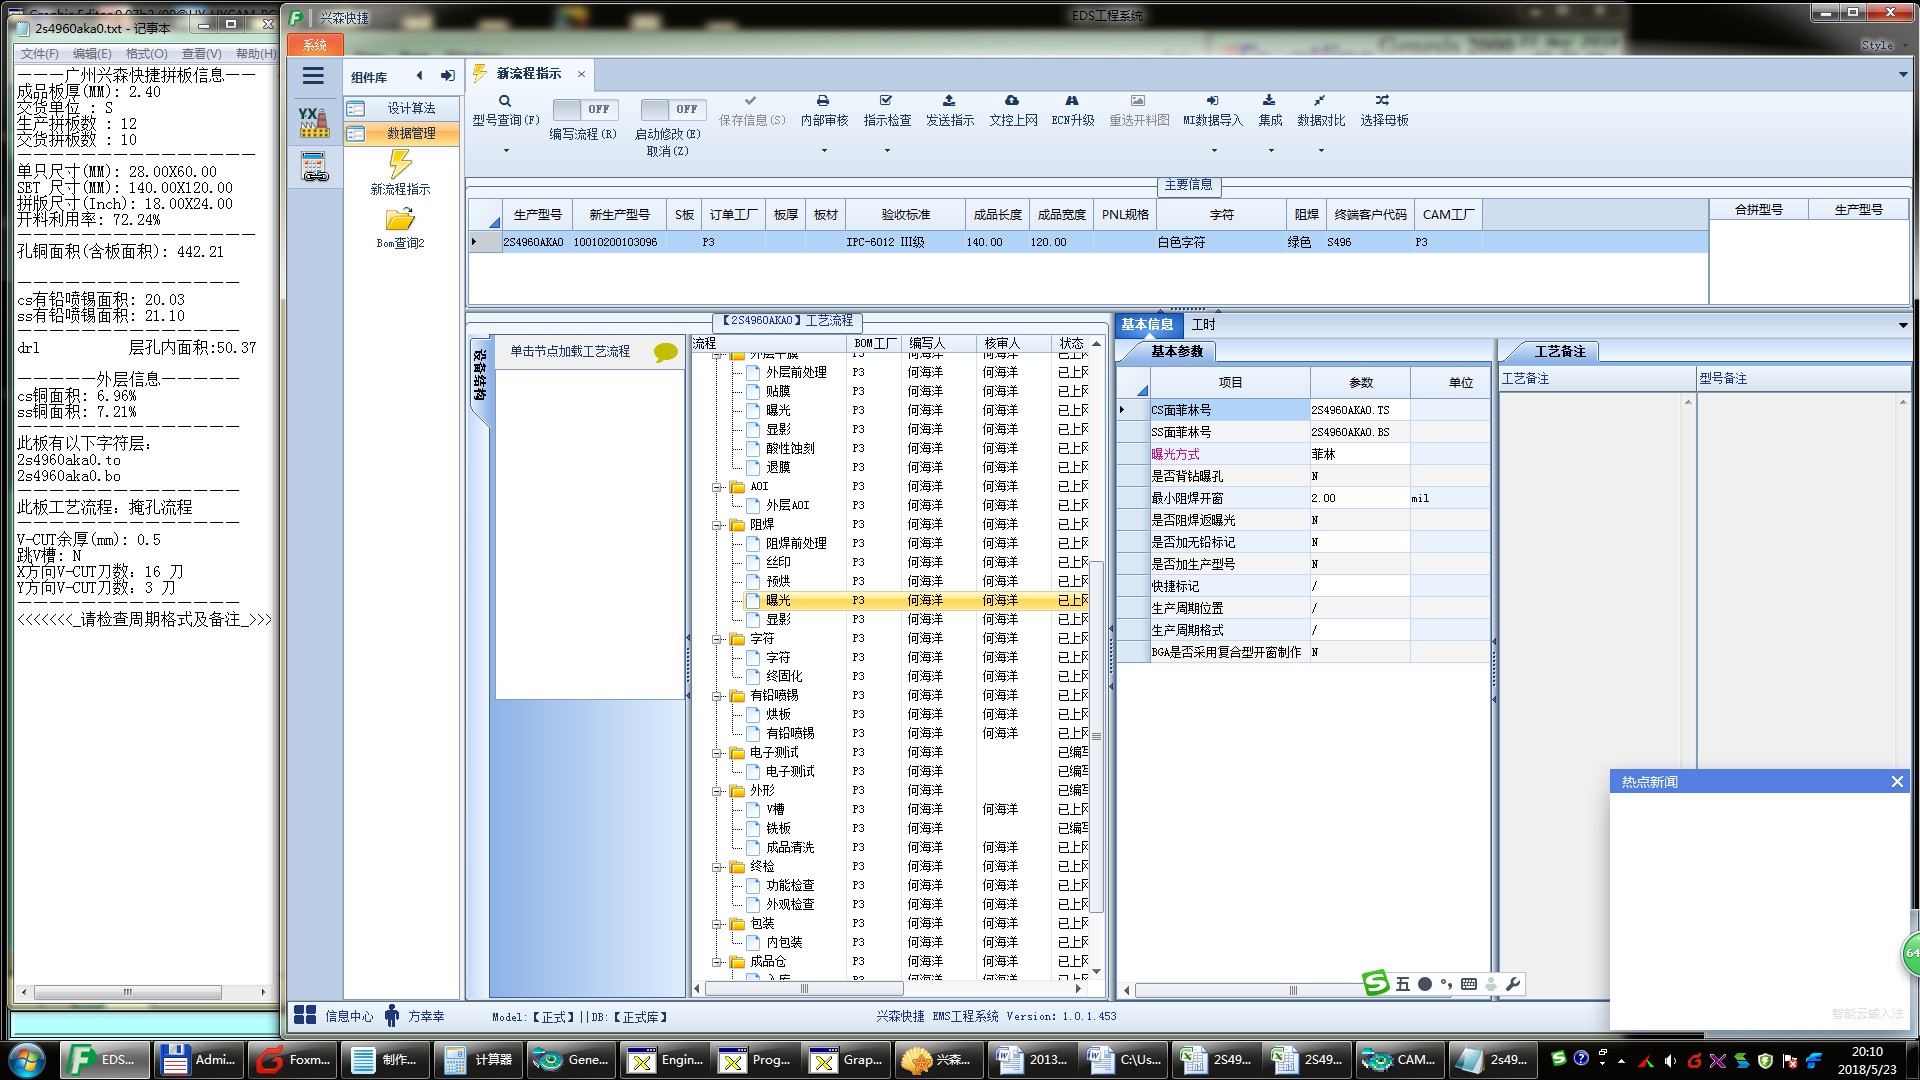Click the hamburger menu icon

pos(313,76)
